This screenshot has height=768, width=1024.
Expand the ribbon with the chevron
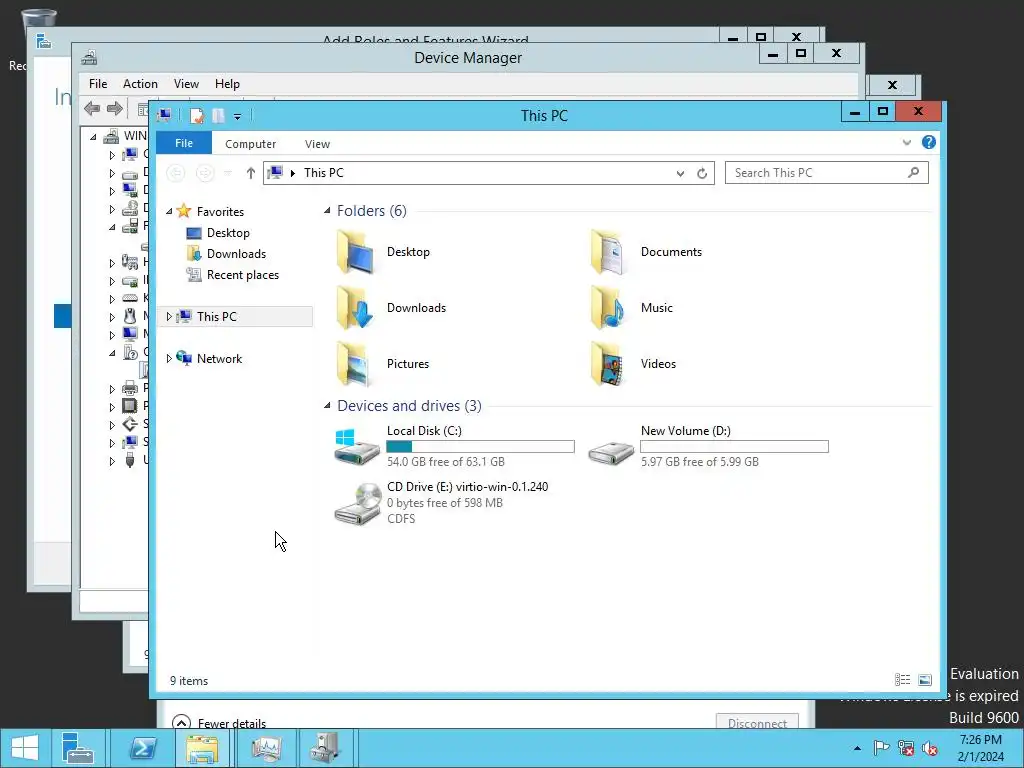(x=906, y=142)
